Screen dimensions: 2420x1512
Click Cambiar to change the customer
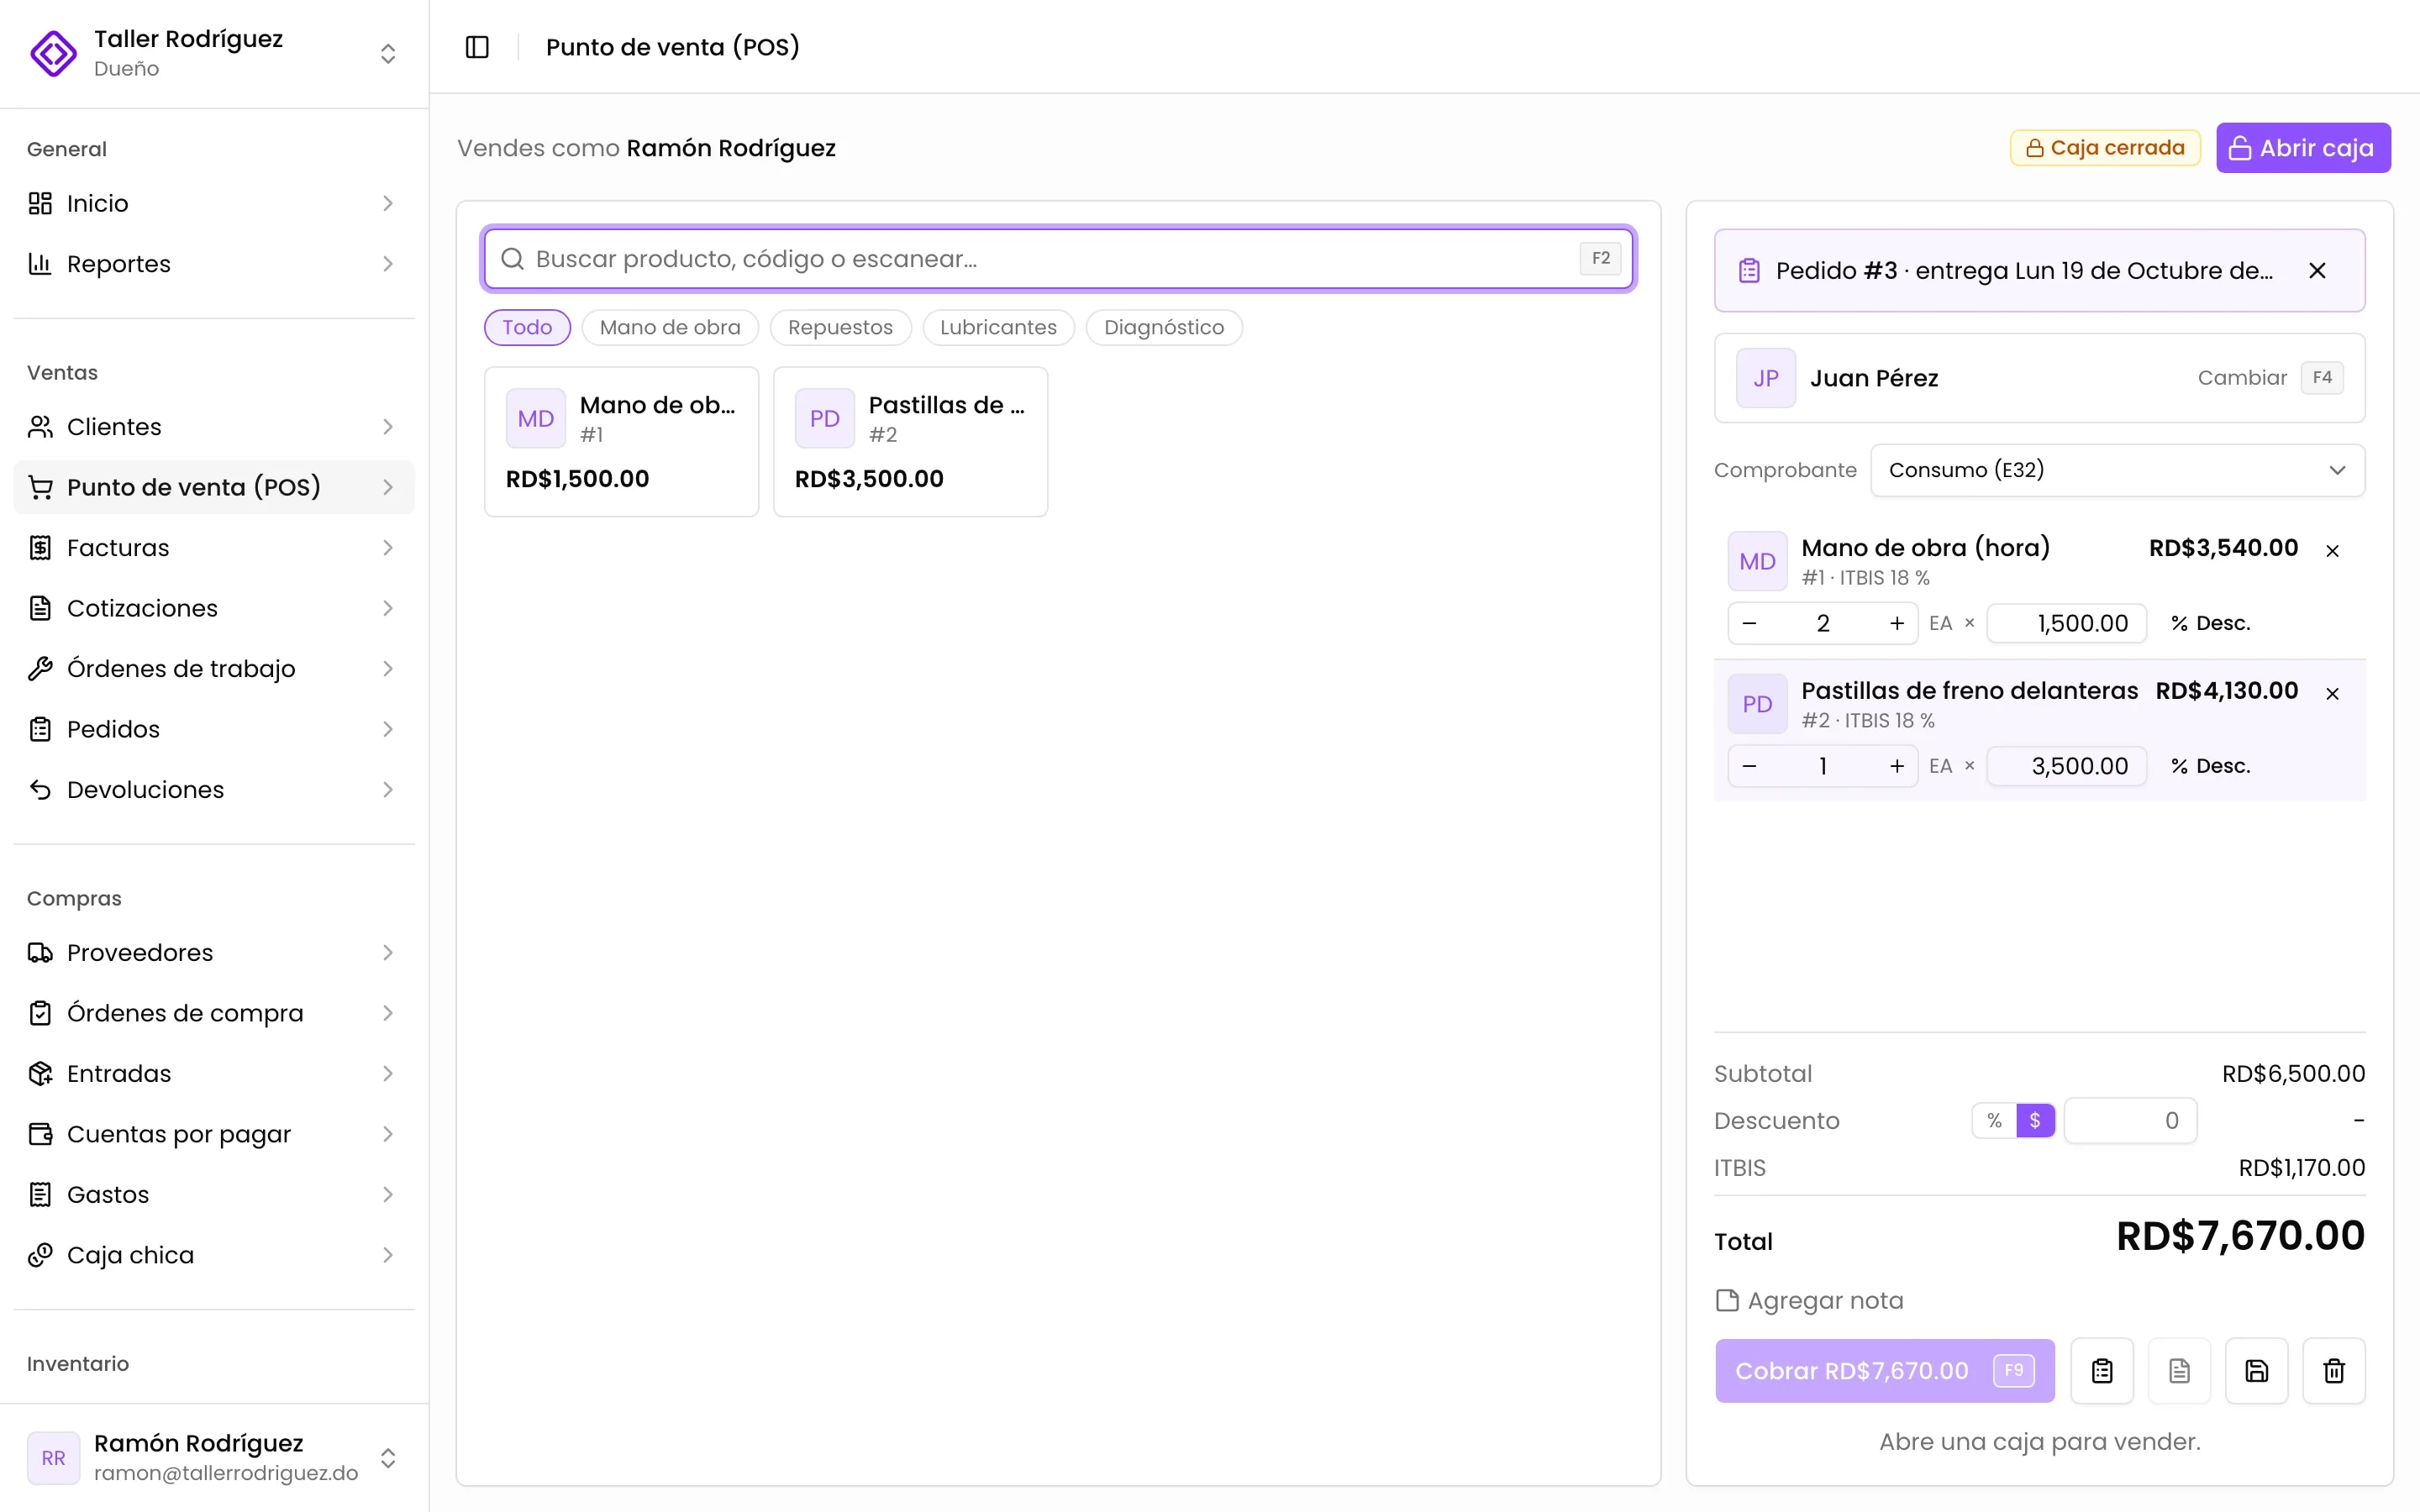tap(2241, 378)
